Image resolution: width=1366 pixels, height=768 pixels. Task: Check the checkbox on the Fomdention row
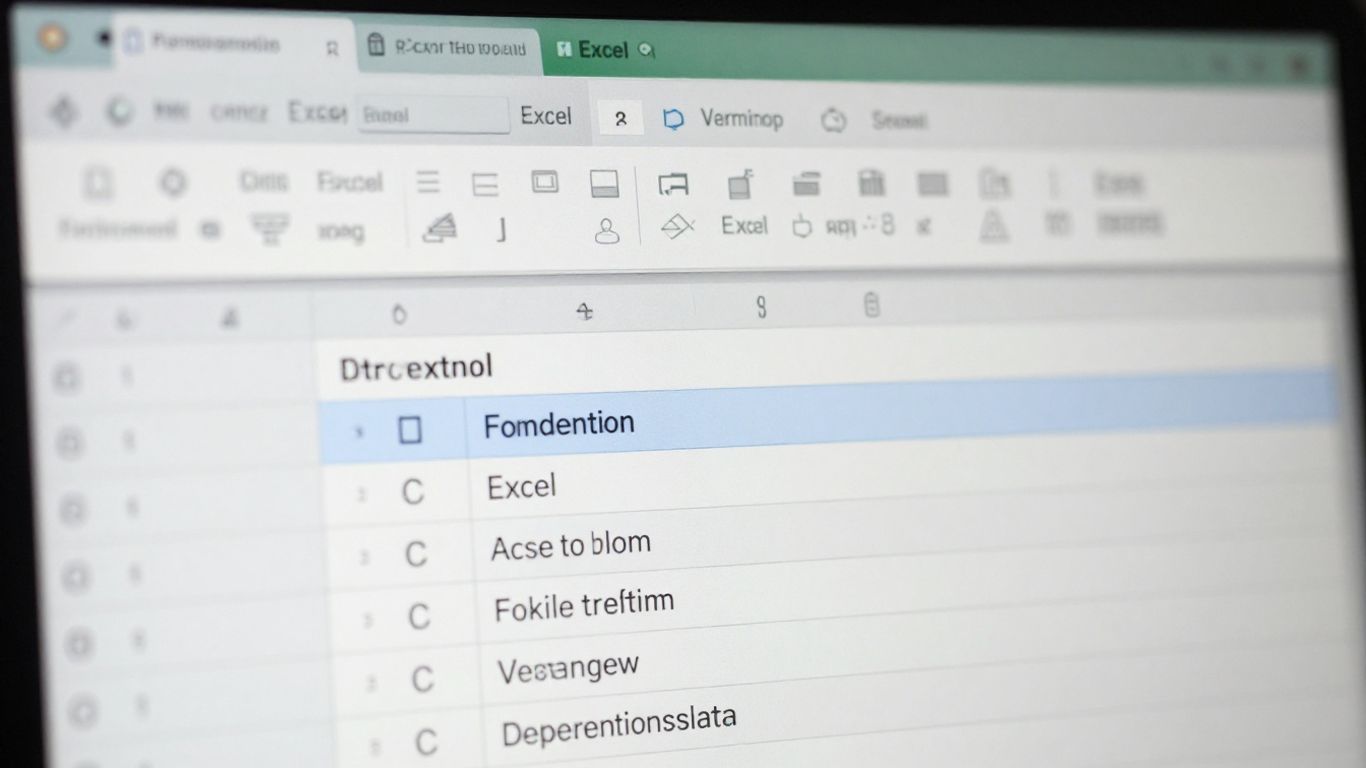point(408,429)
